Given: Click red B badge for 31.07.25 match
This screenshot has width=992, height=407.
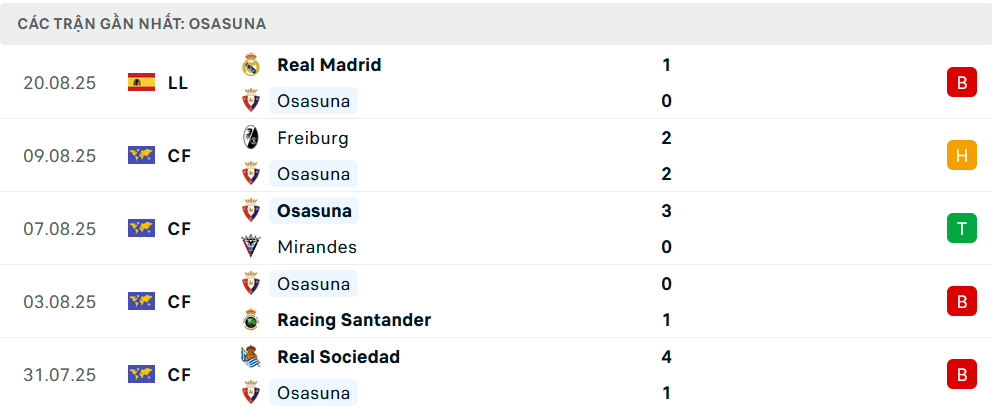Looking at the screenshot, I should 961,375.
